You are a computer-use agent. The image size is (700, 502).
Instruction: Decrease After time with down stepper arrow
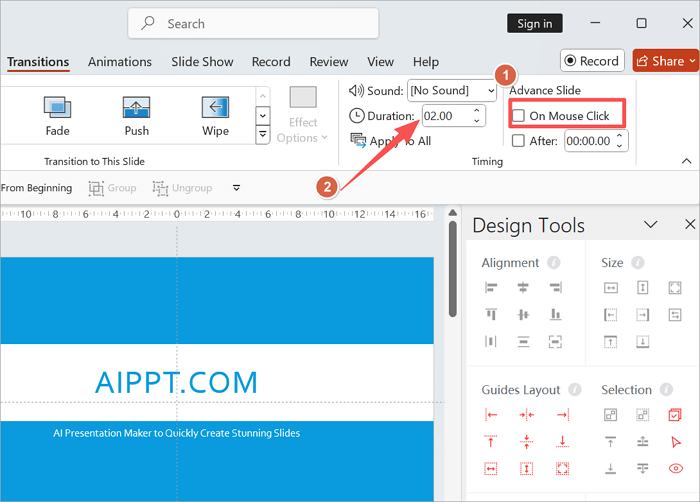pyautogui.click(x=620, y=145)
